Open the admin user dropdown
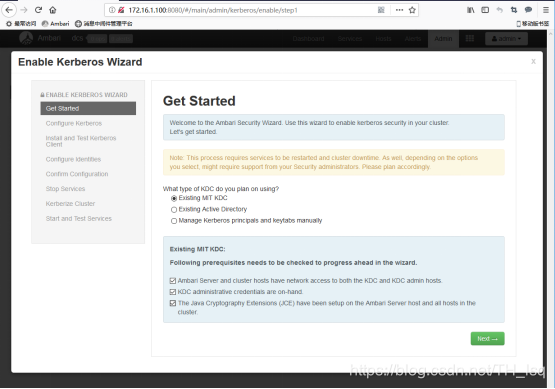 pyautogui.click(x=506, y=39)
